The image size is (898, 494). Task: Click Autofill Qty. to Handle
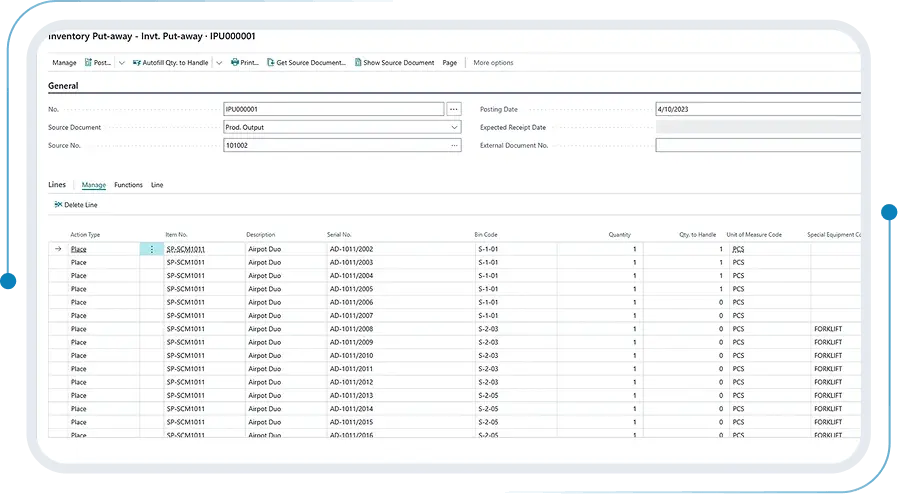pos(171,63)
